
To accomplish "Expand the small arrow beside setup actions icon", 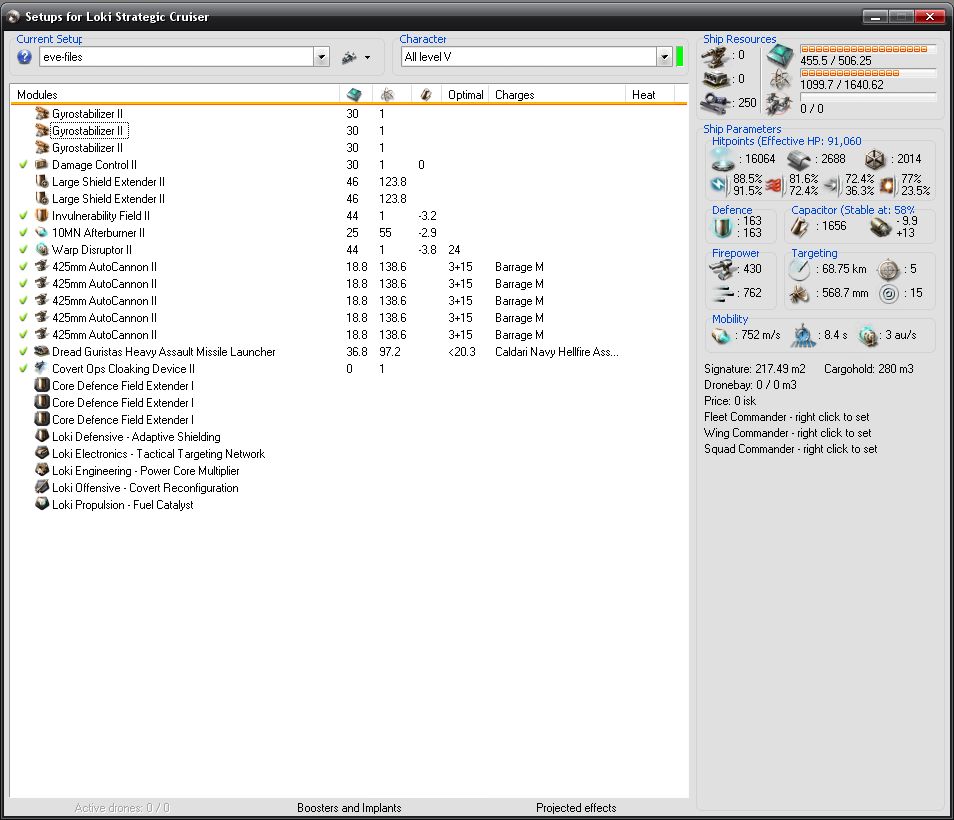I will click(367, 58).
